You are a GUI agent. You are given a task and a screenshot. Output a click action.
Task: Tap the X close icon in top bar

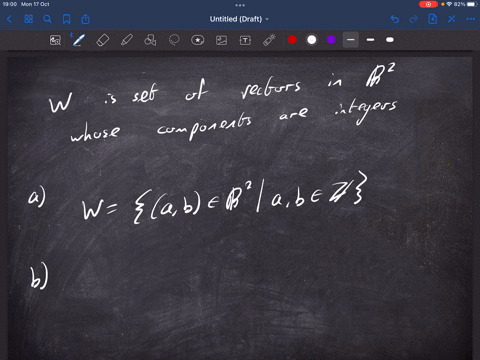coord(452,19)
